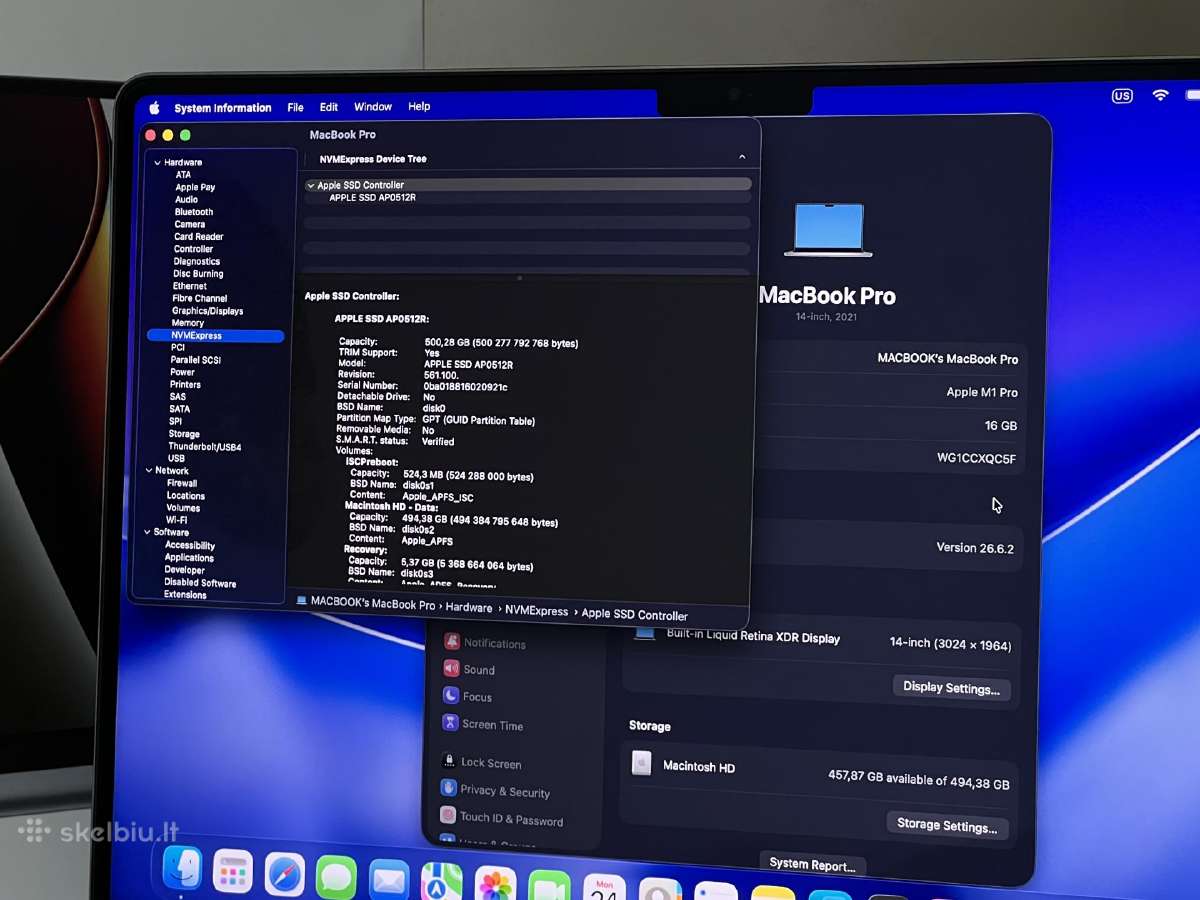Select Memory in Hardware list
The image size is (1200, 900).
point(187,323)
